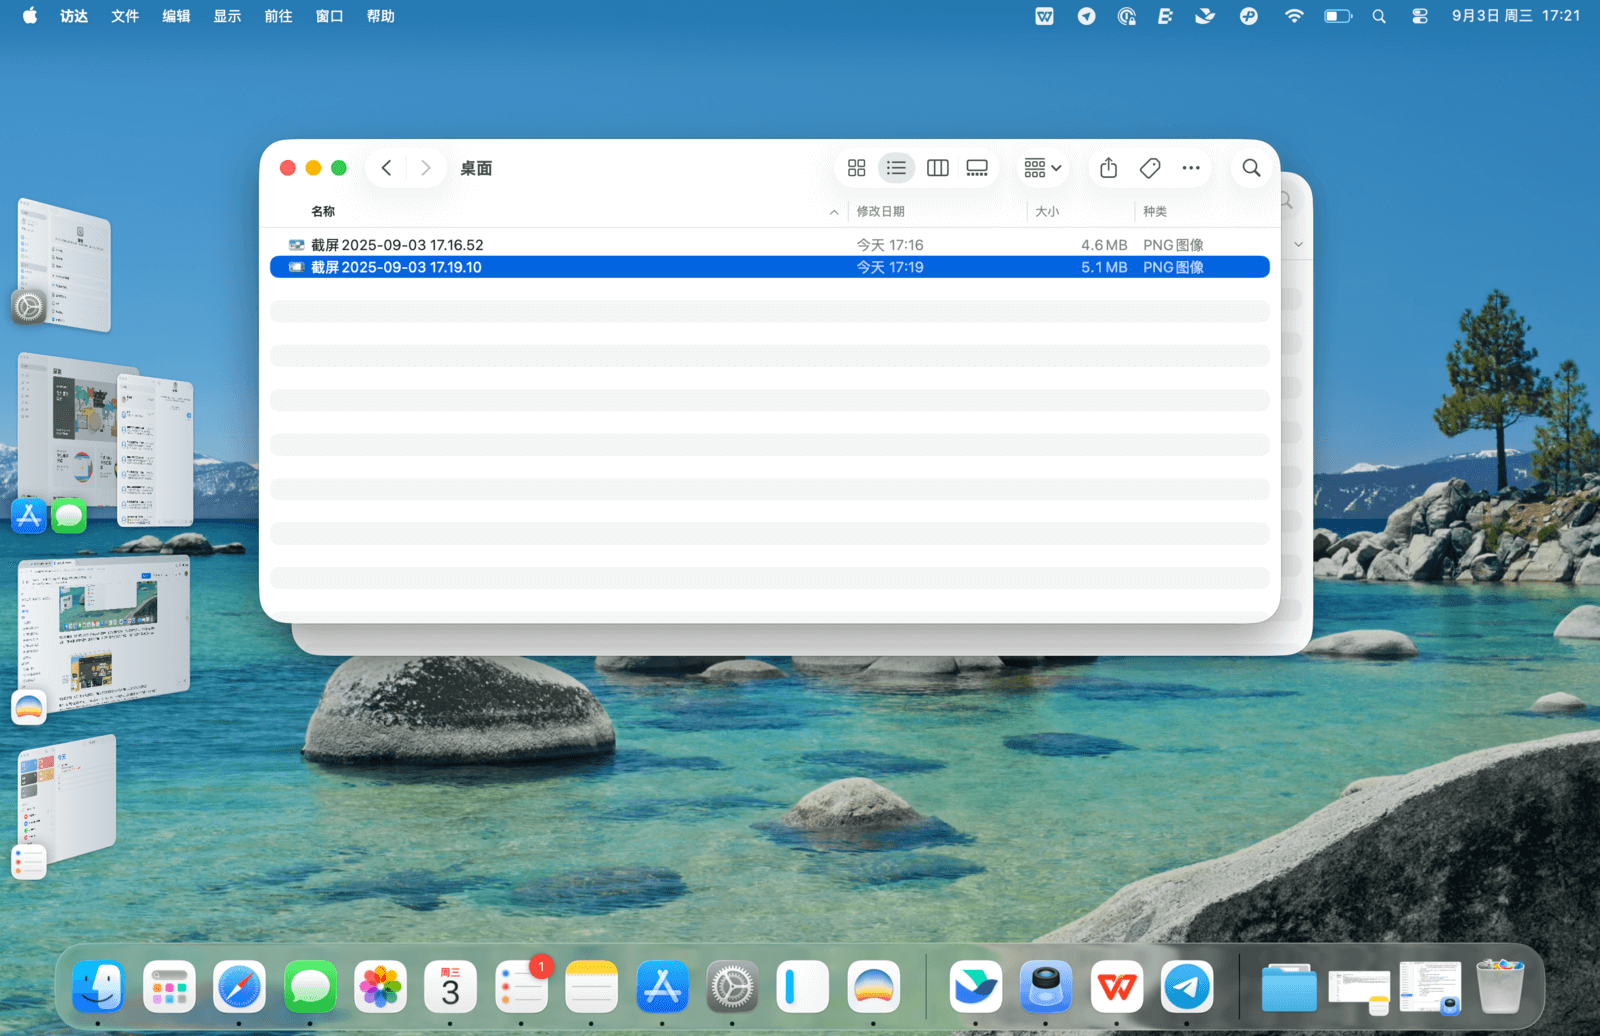Open Control Center in menu bar

1419,16
